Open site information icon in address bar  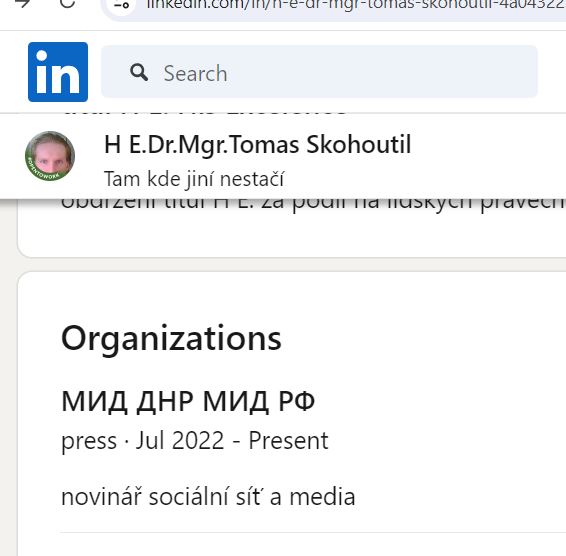(122, 4)
